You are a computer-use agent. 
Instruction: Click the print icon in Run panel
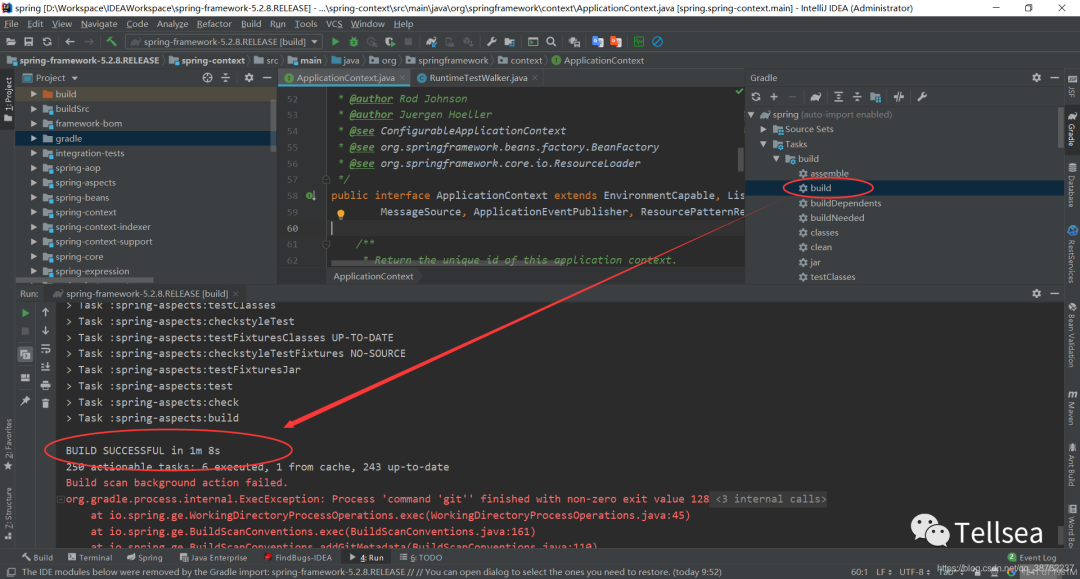[x=45, y=384]
